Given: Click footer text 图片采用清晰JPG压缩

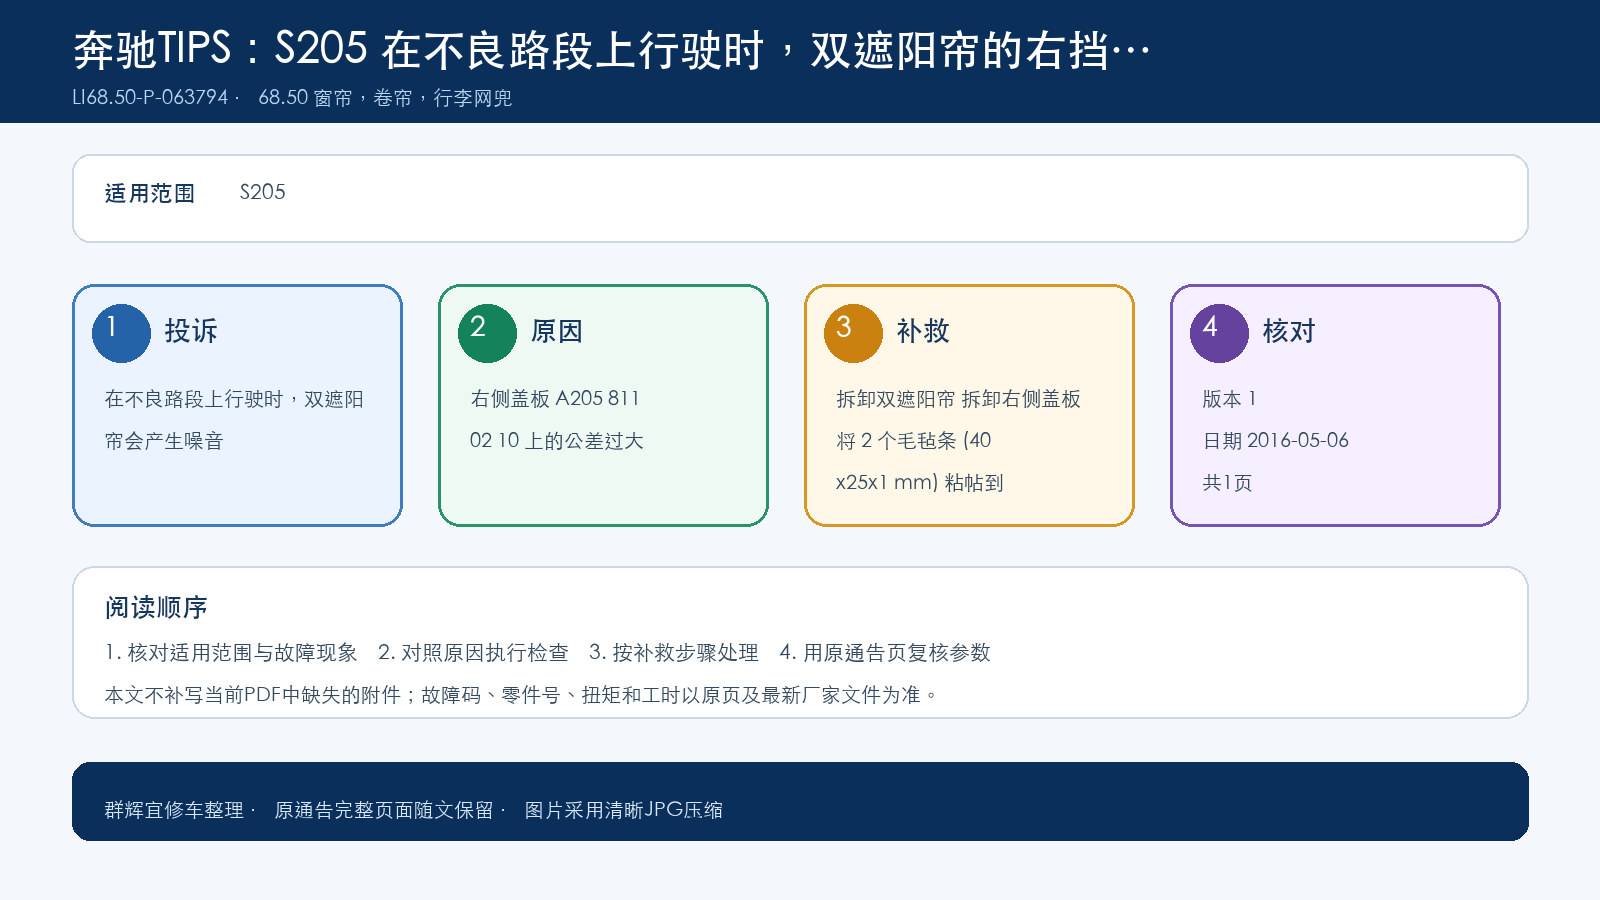Looking at the screenshot, I should point(624,810).
